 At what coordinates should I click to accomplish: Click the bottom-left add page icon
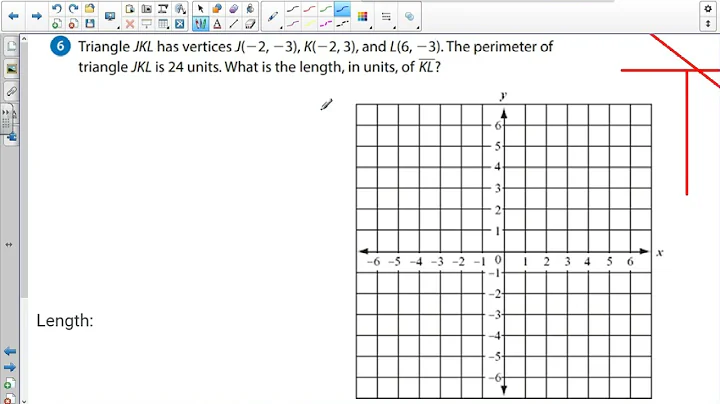[x=10, y=384]
